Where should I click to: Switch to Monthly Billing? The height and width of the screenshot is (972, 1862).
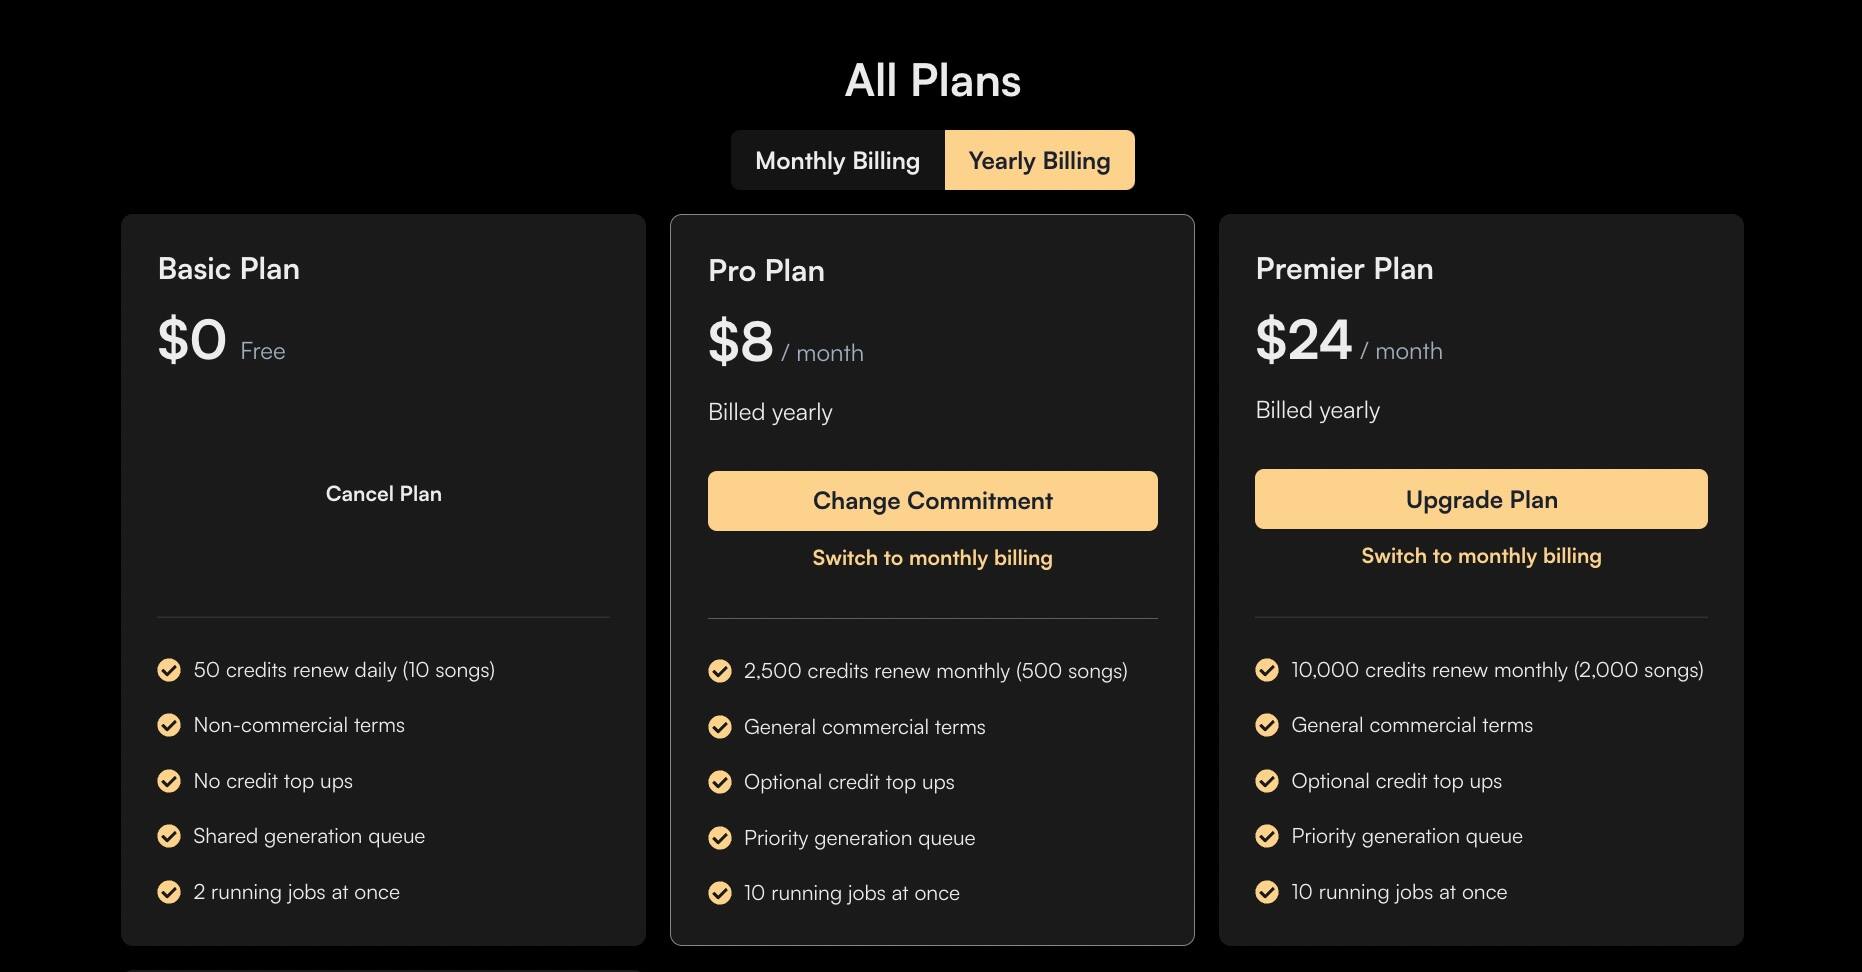point(837,160)
